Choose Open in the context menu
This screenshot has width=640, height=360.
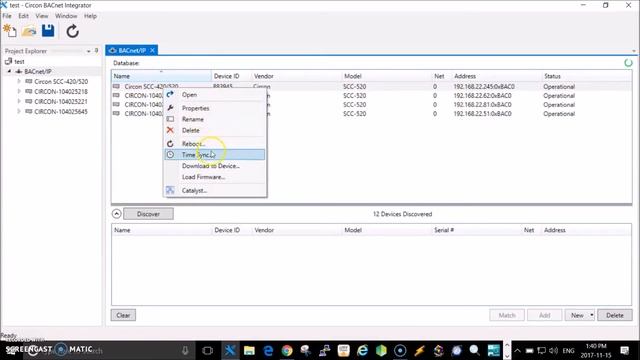tap(215, 95)
